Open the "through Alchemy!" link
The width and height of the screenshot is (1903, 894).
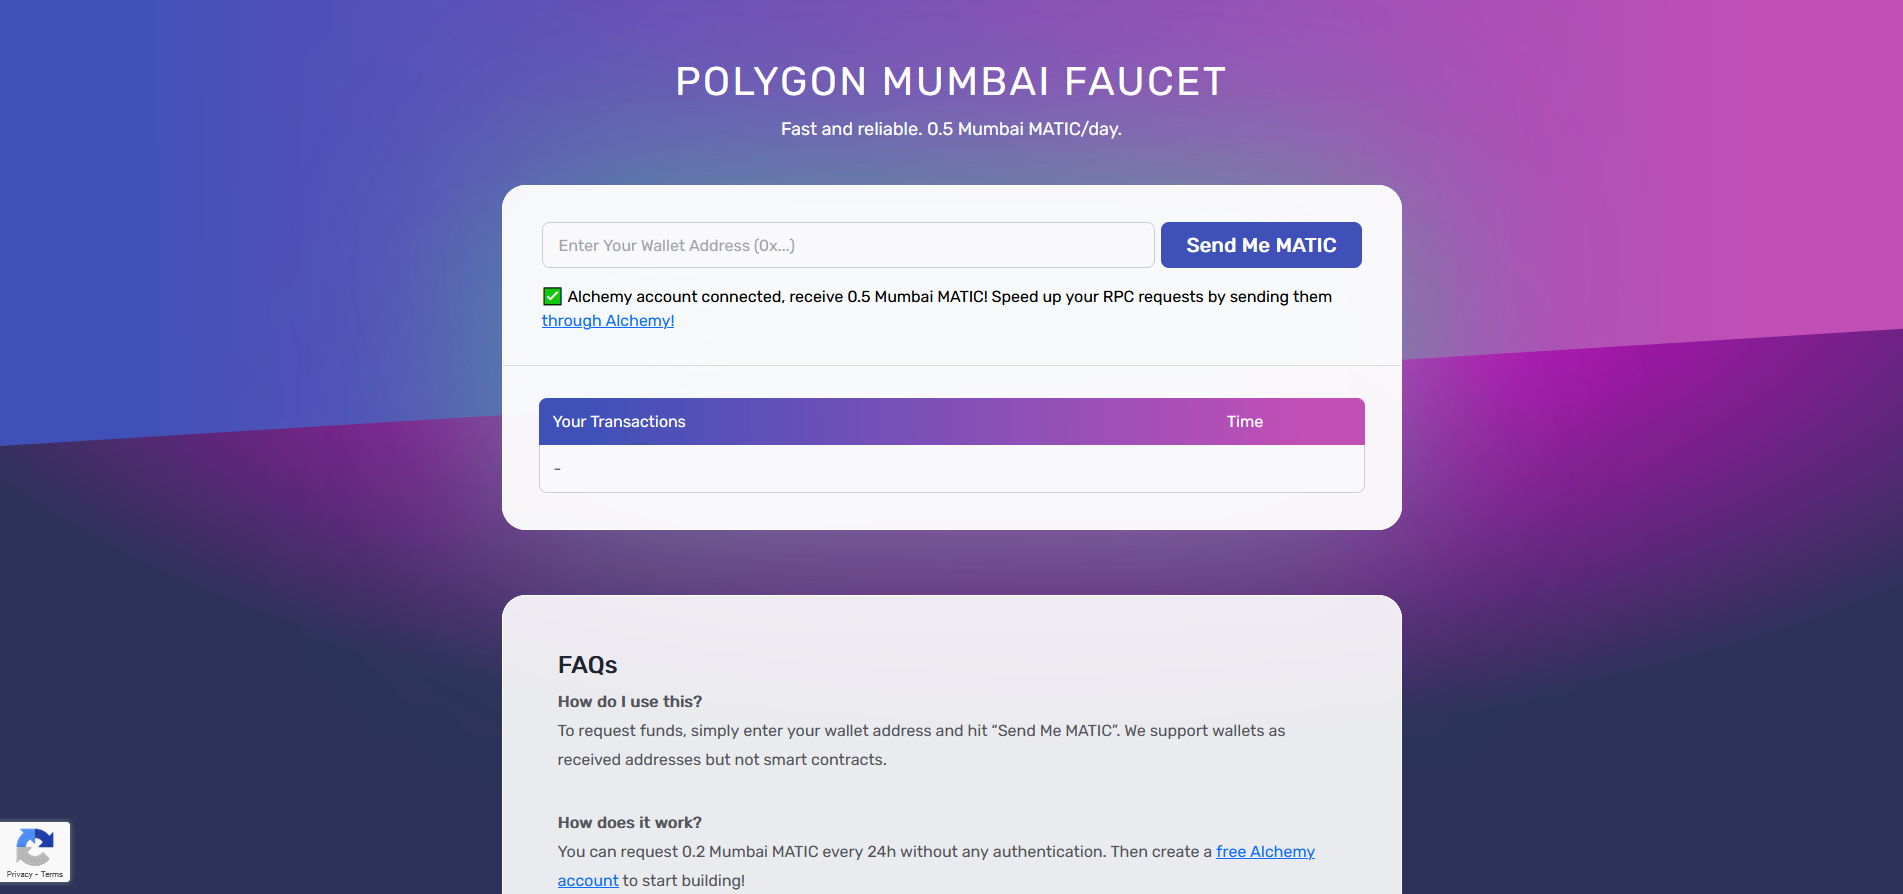pyautogui.click(x=608, y=321)
